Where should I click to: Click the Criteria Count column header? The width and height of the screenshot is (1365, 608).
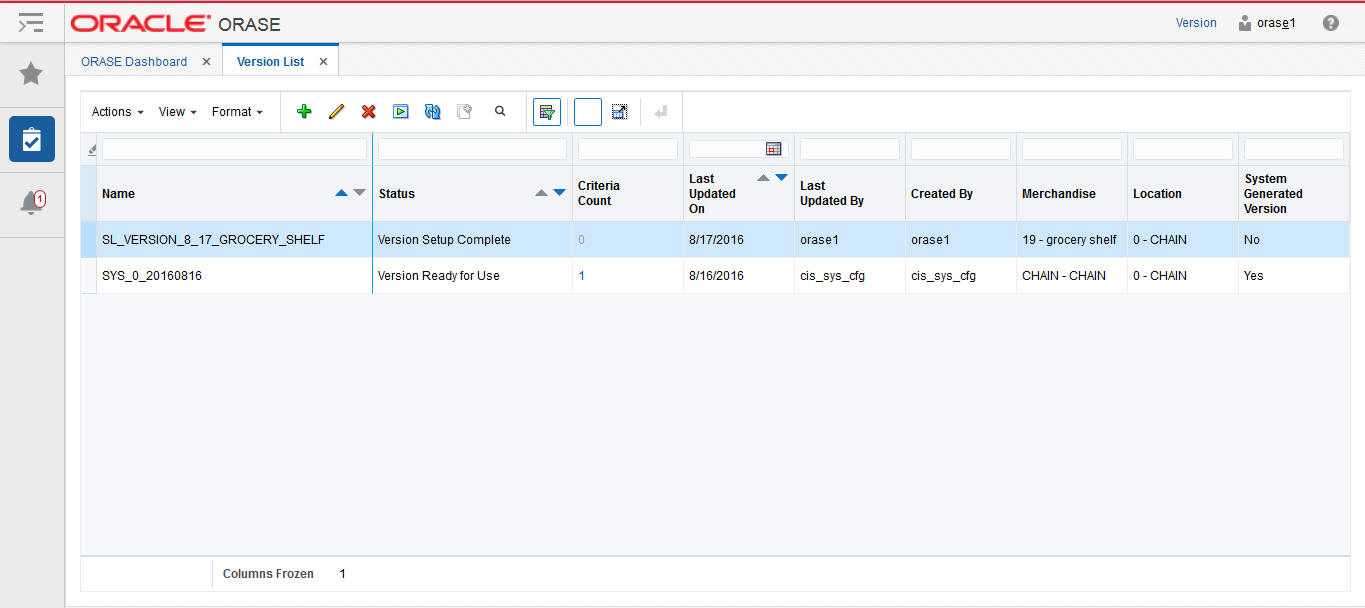pos(628,193)
